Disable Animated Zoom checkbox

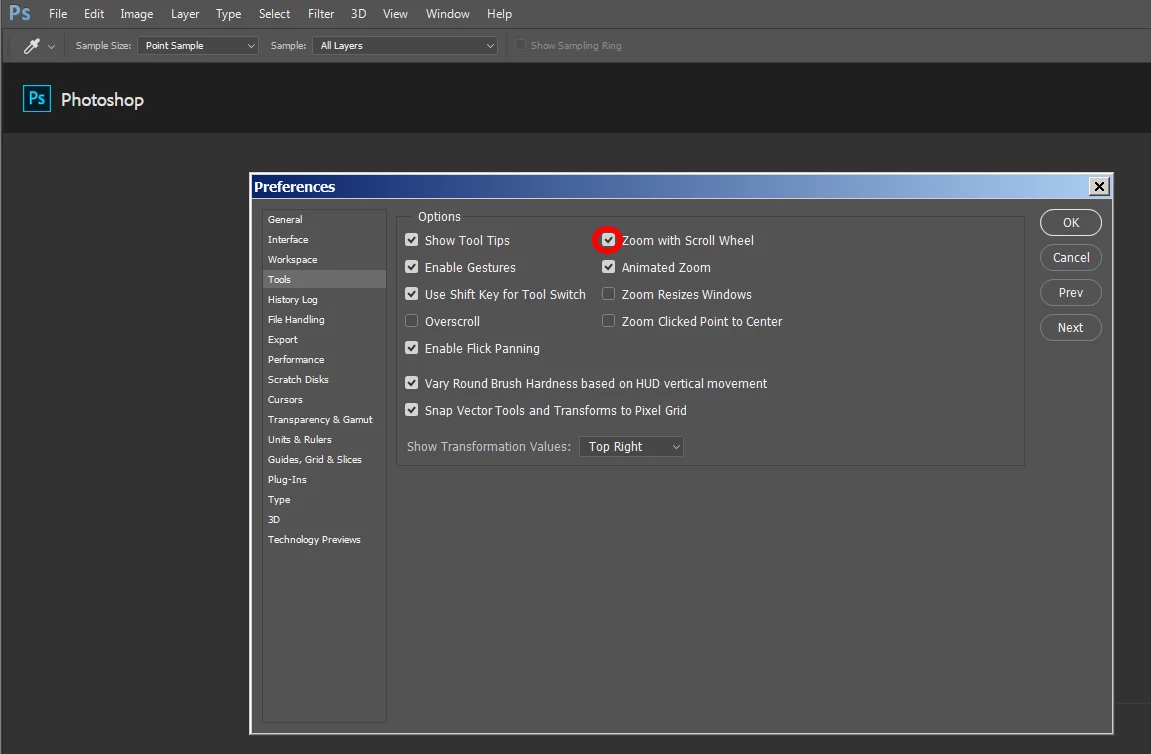(609, 267)
